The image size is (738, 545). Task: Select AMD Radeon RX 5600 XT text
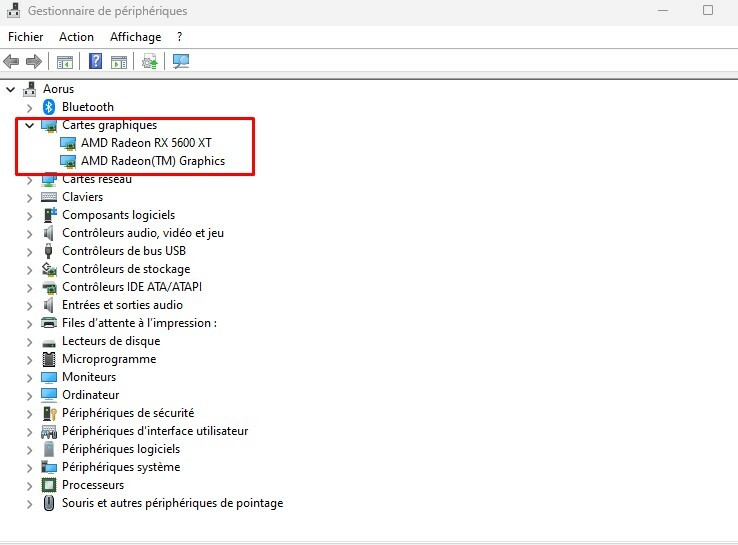pos(146,143)
